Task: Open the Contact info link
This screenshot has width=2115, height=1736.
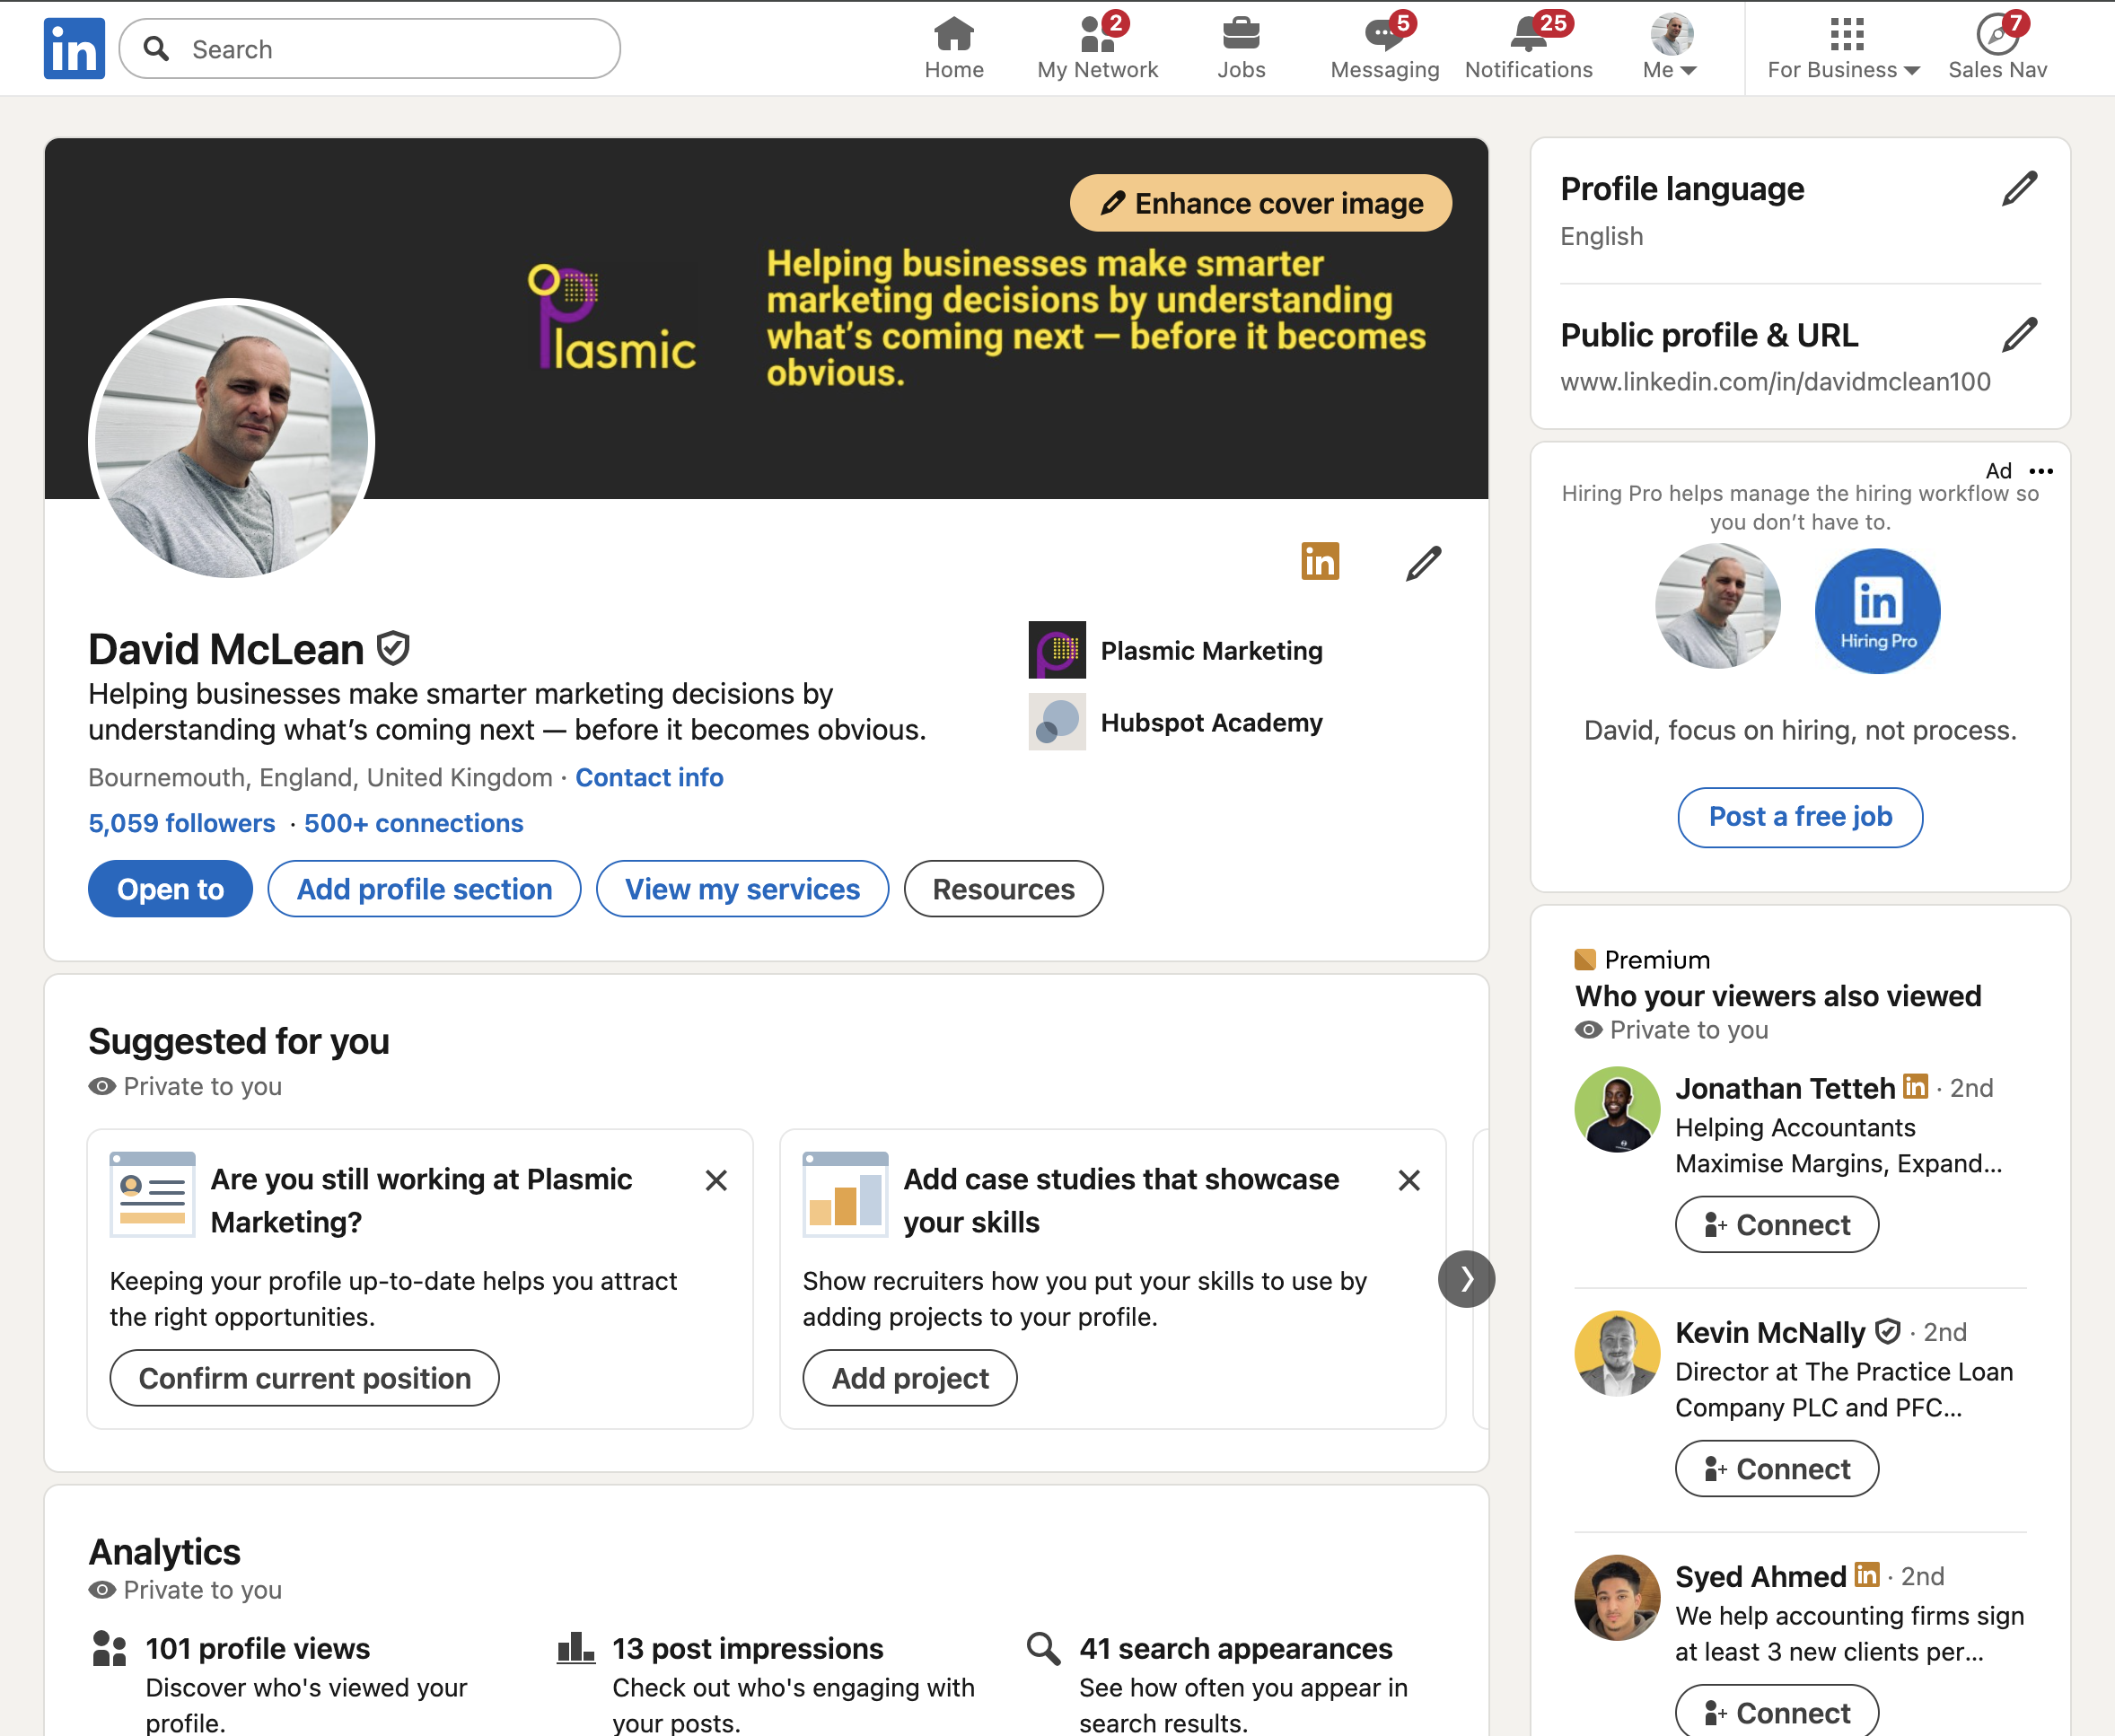Action: coord(649,778)
